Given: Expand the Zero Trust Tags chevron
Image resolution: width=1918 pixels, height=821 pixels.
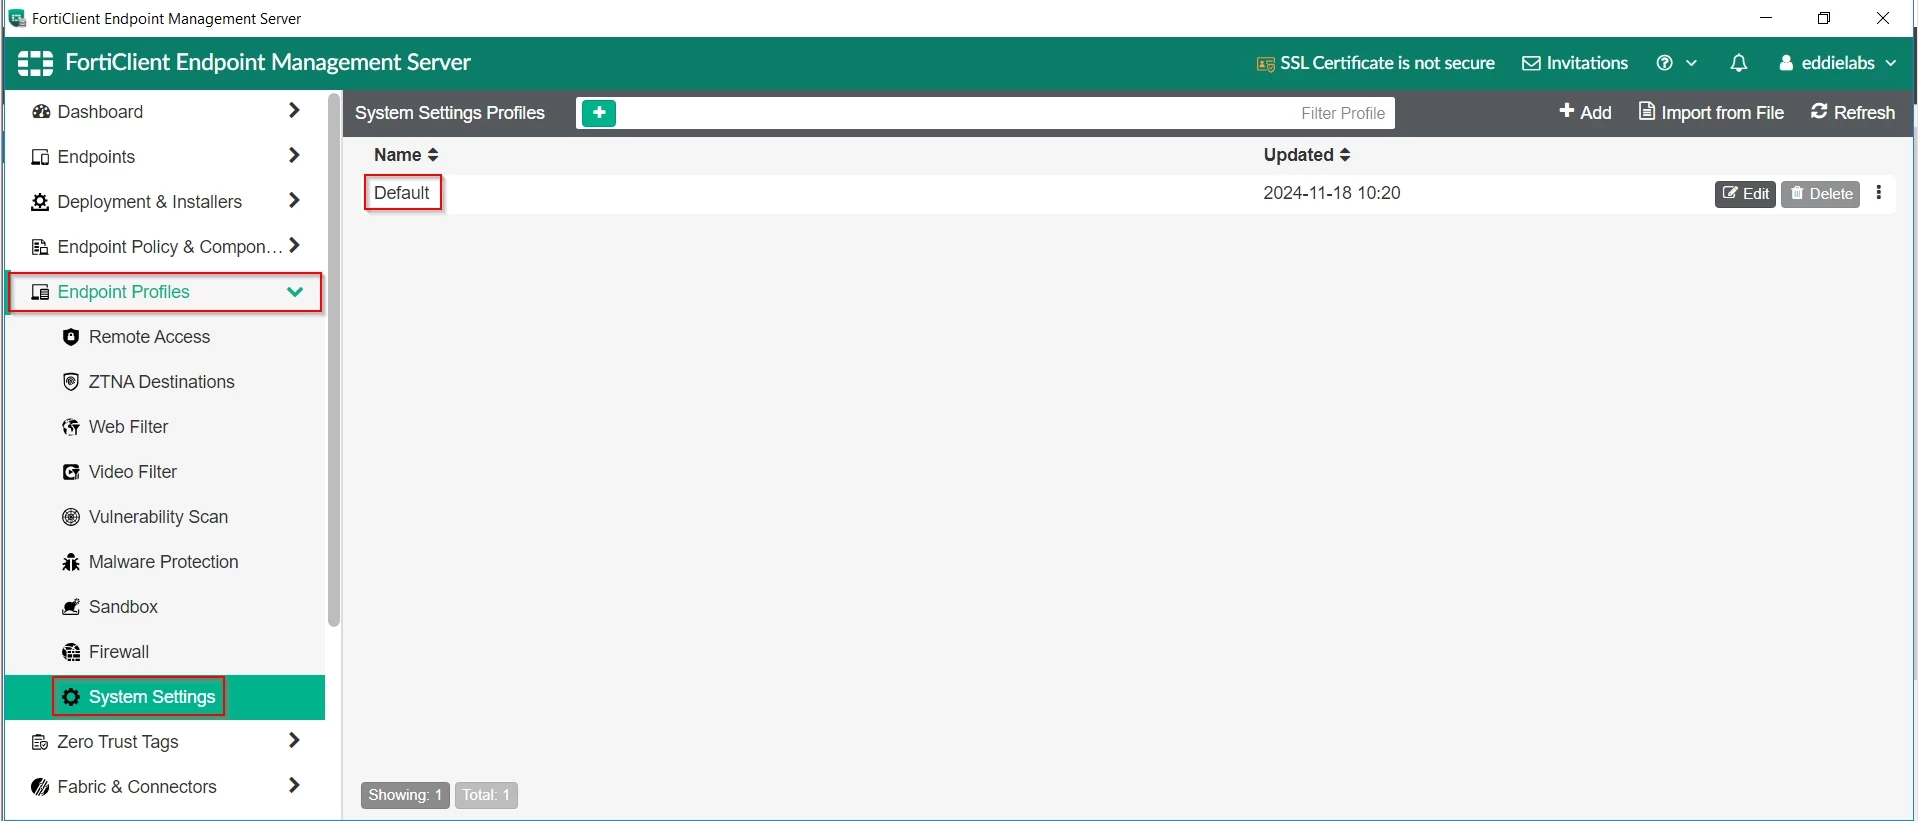Looking at the screenshot, I should pyautogui.click(x=294, y=741).
